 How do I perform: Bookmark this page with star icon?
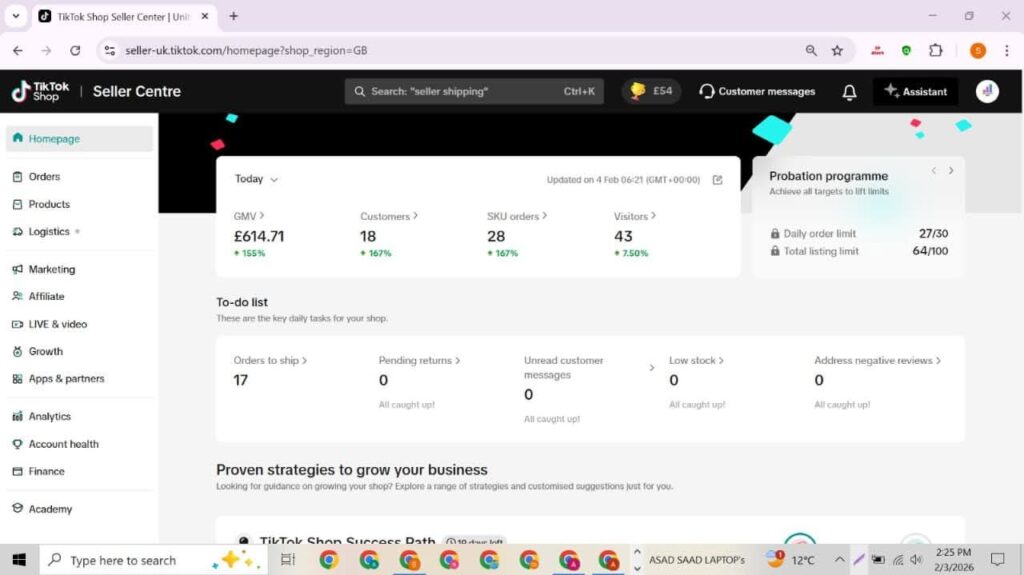point(837,50)
